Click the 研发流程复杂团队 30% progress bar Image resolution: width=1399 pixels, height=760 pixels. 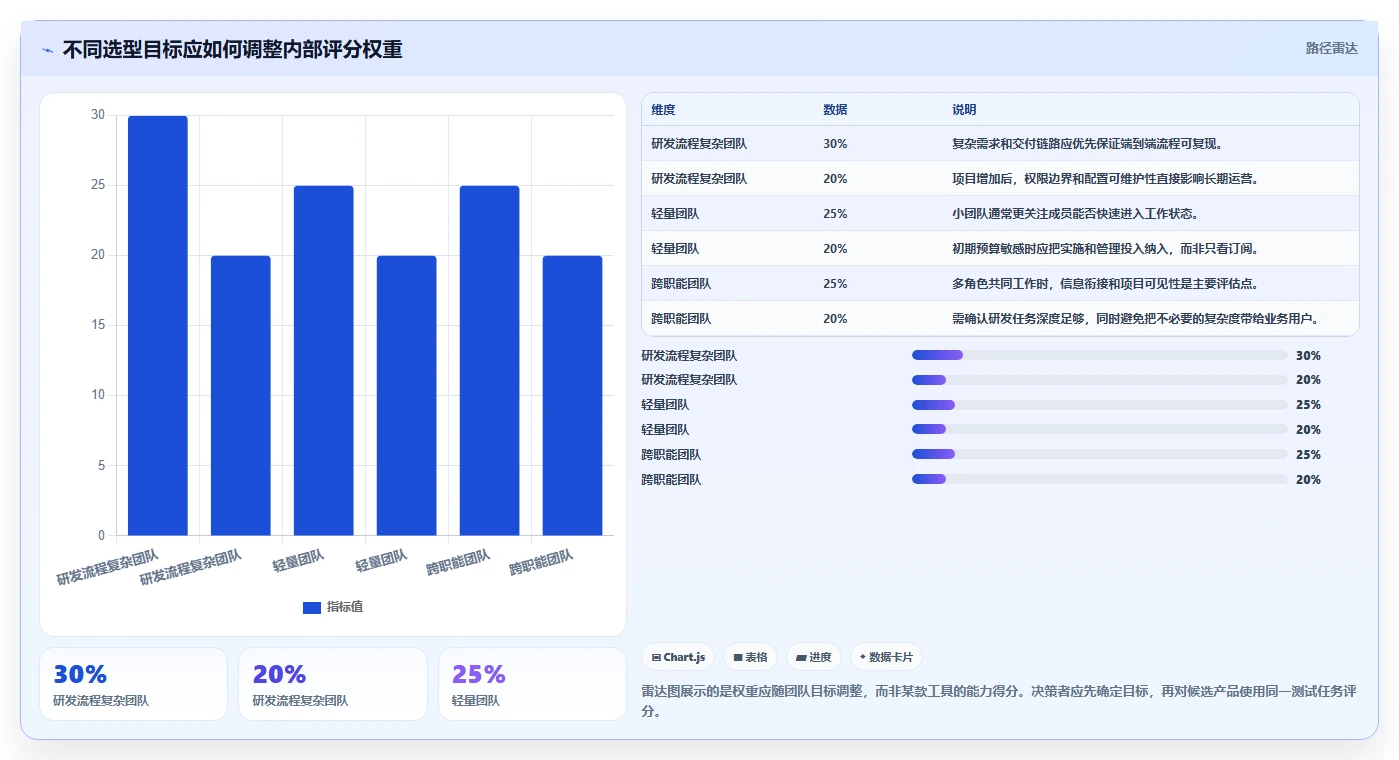pos(1100,355)
